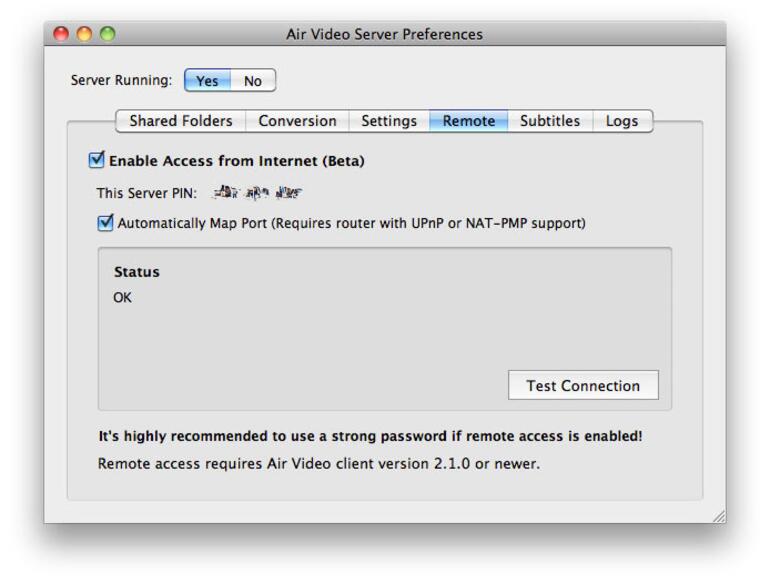The height and width of the screenshot is (578, 770).
Task: Click the strong password warning text
Action: point(370,437)
